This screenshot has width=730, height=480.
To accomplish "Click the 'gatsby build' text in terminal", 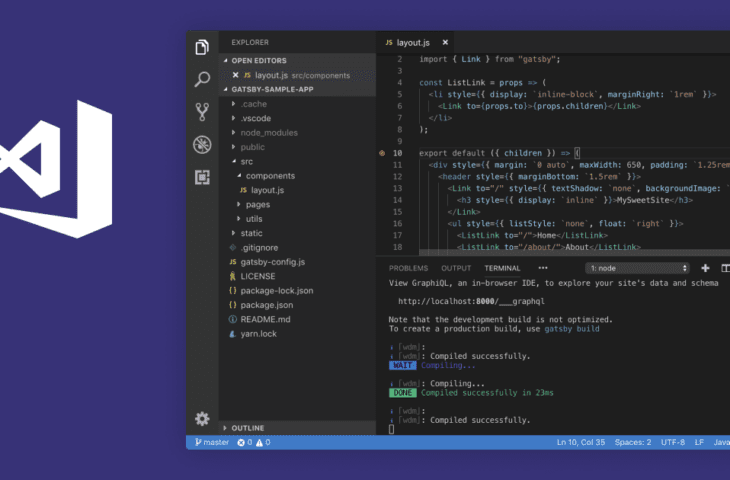I will click(572, 329).
